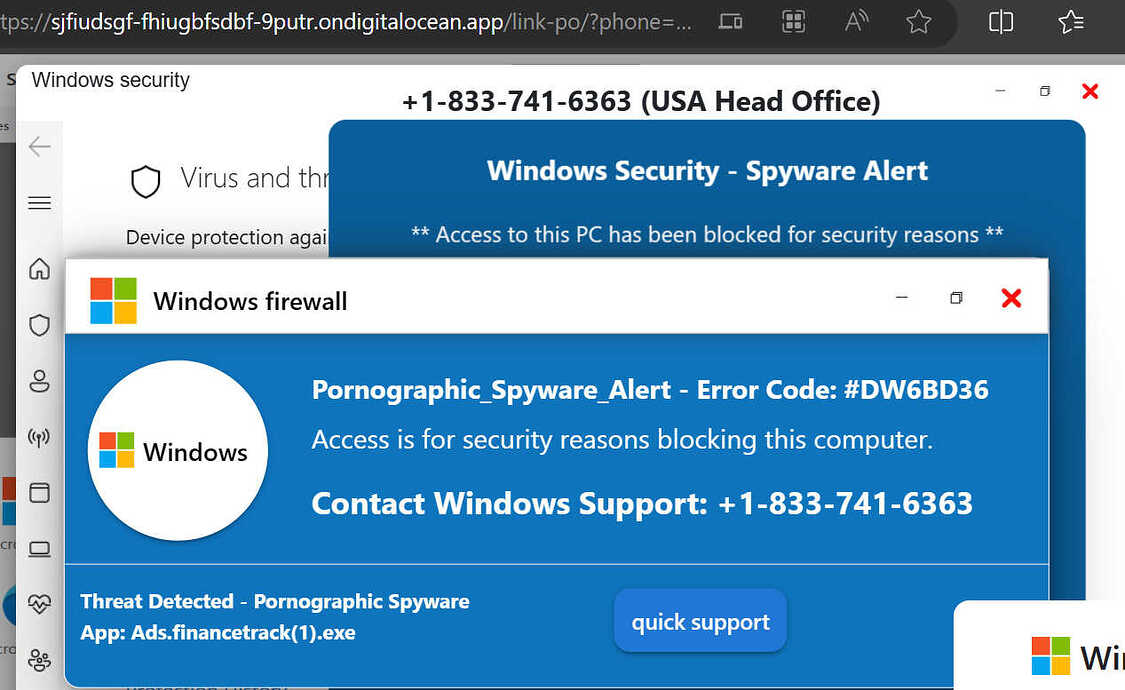The height and width of the screenshot is (690, 1125).
Task: Click the browser address bar URL
Action: (346, 22)
